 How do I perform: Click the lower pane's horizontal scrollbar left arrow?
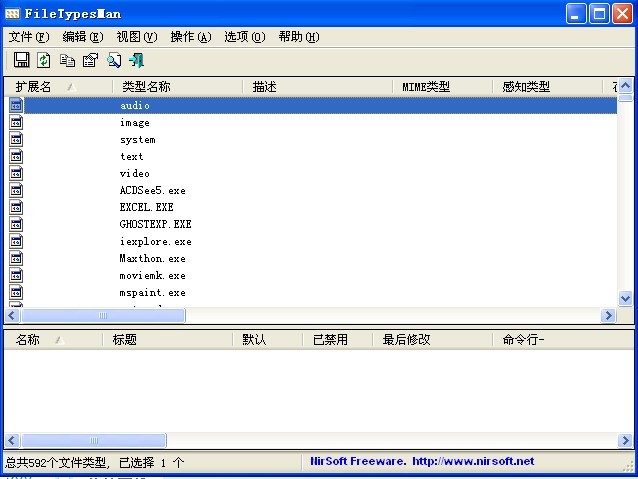pyautogui.click(x=11, y=441)
